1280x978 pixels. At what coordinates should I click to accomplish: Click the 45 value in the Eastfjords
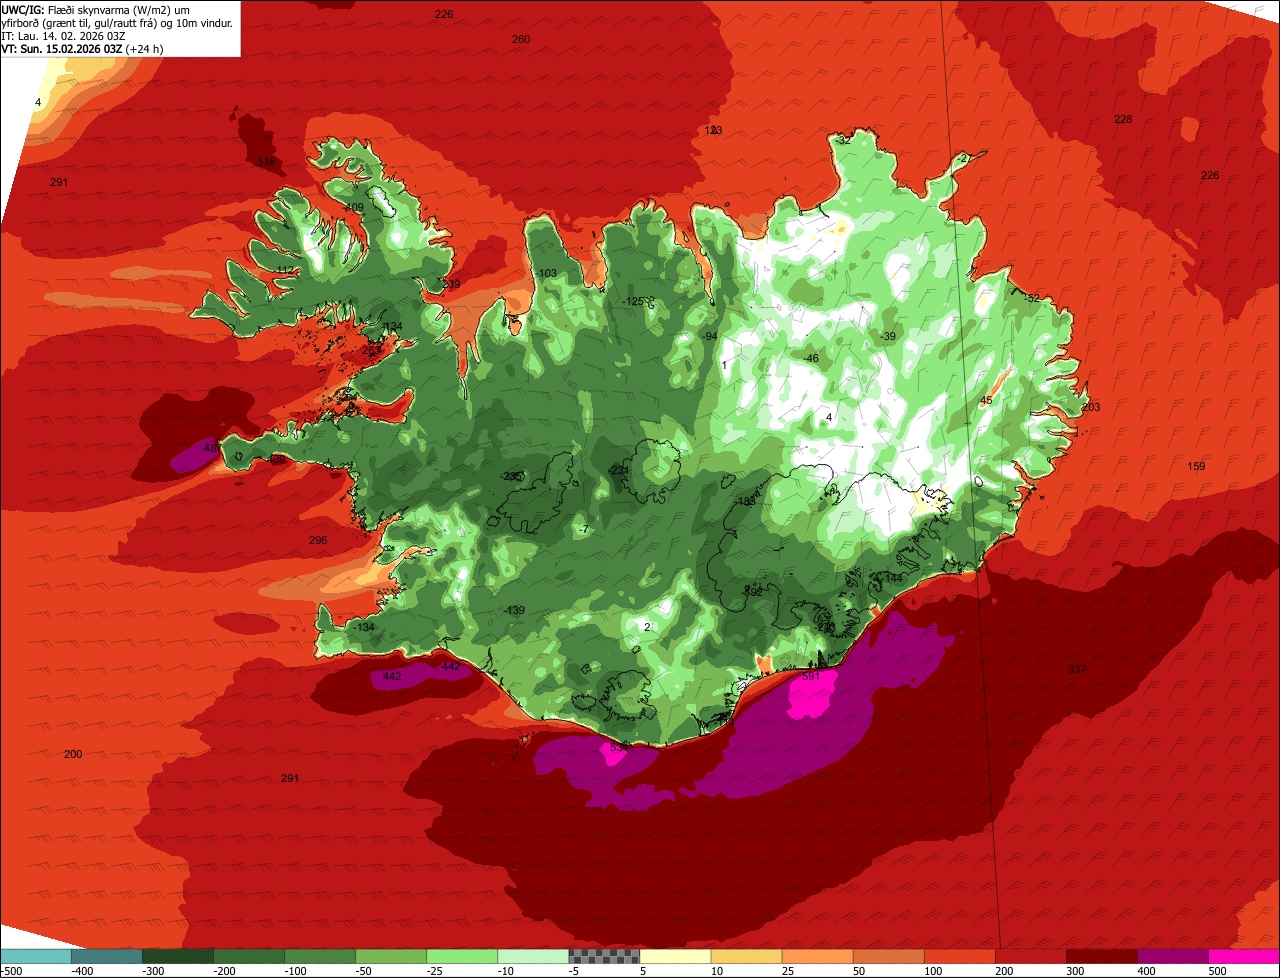pyautogui.click(x=986, y=401)
